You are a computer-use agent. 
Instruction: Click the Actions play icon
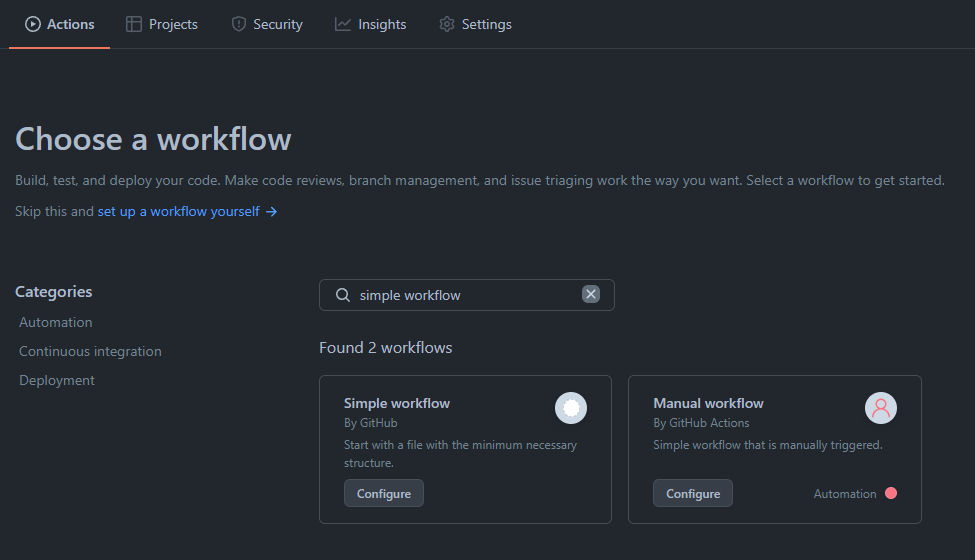(x=33, y=24)
